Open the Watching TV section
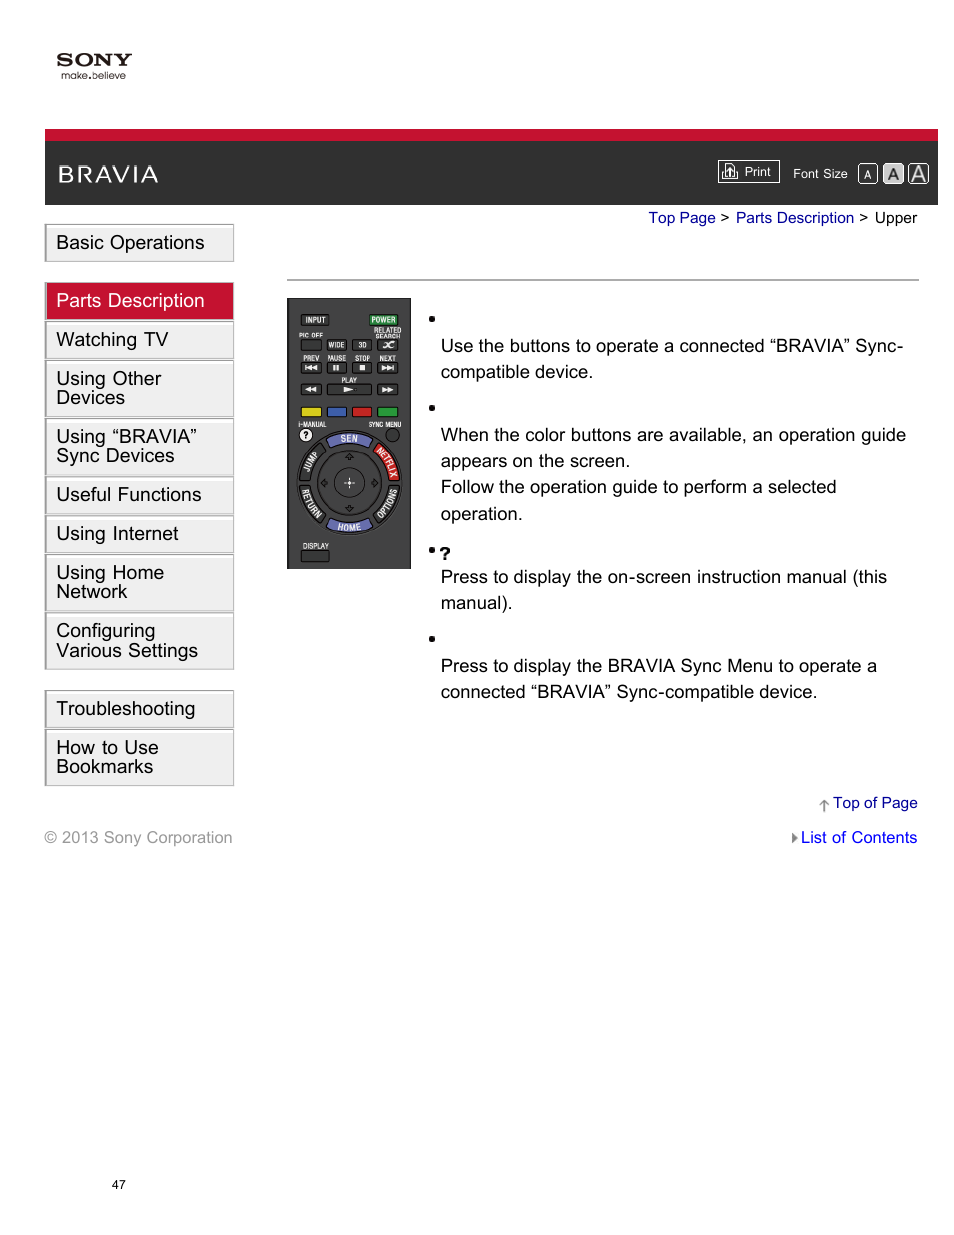Viewport: 954px width, 1235px height. (x=139, y=340)
